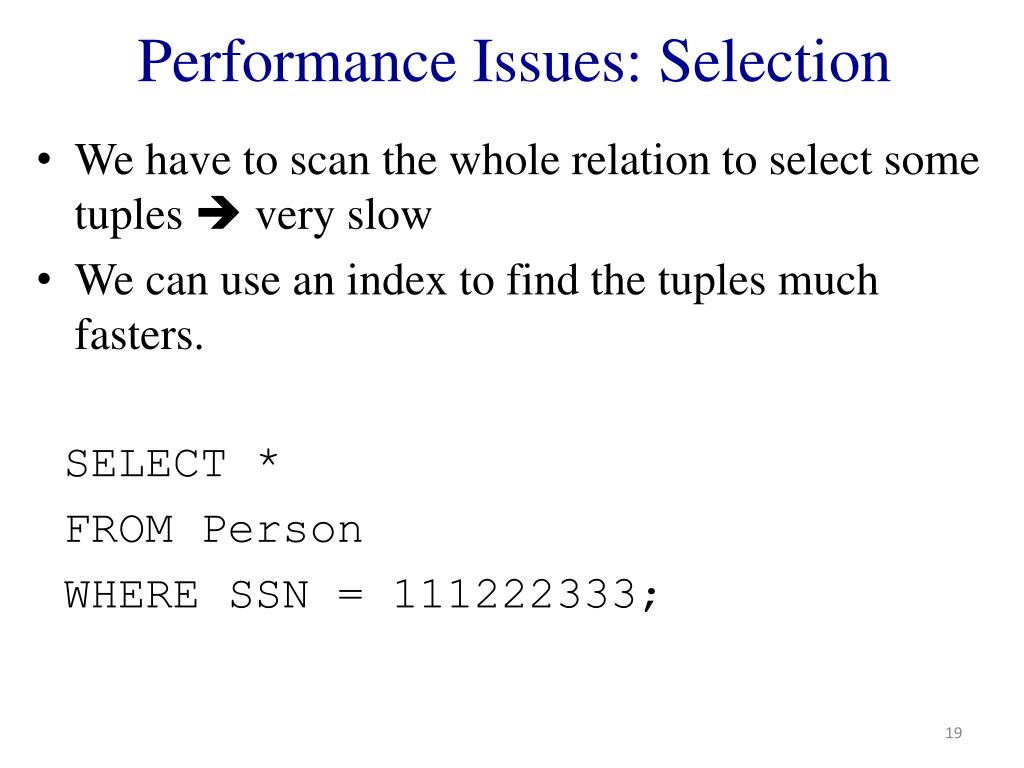
Task: Click the word 'index' in second bullet
Action: click(396, 280)
